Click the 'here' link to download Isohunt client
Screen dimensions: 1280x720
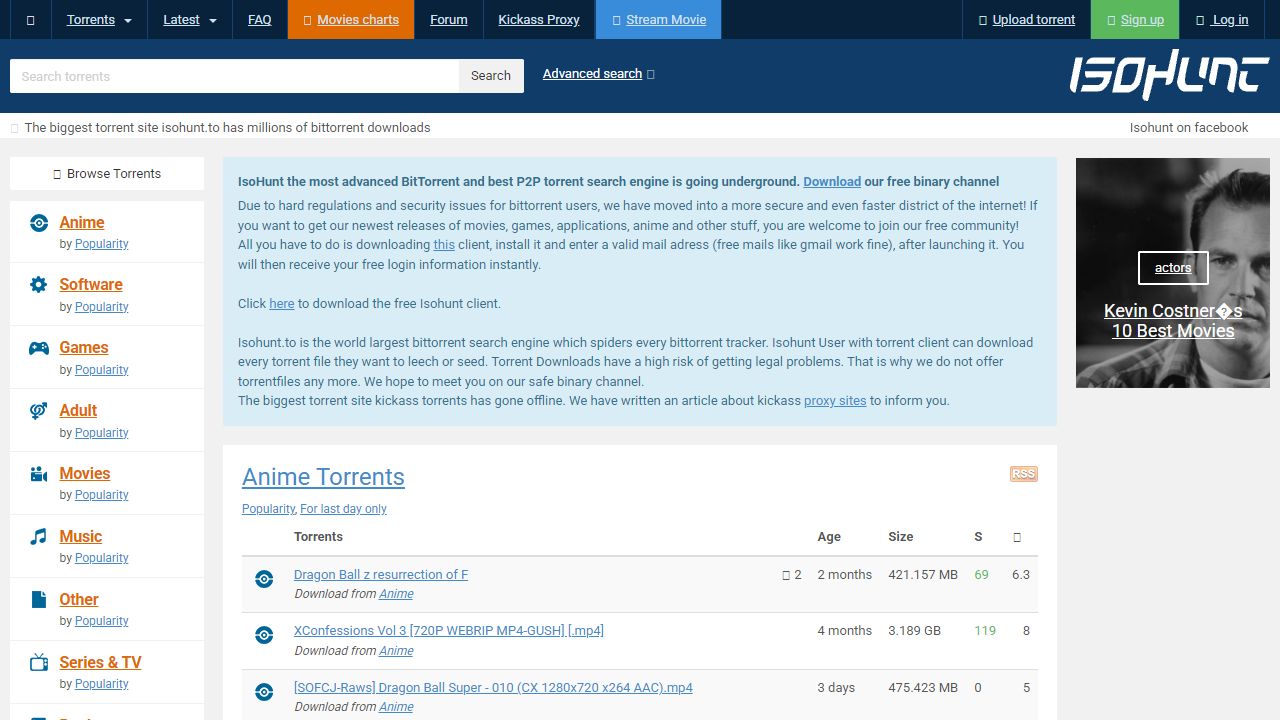pos(282,304)
